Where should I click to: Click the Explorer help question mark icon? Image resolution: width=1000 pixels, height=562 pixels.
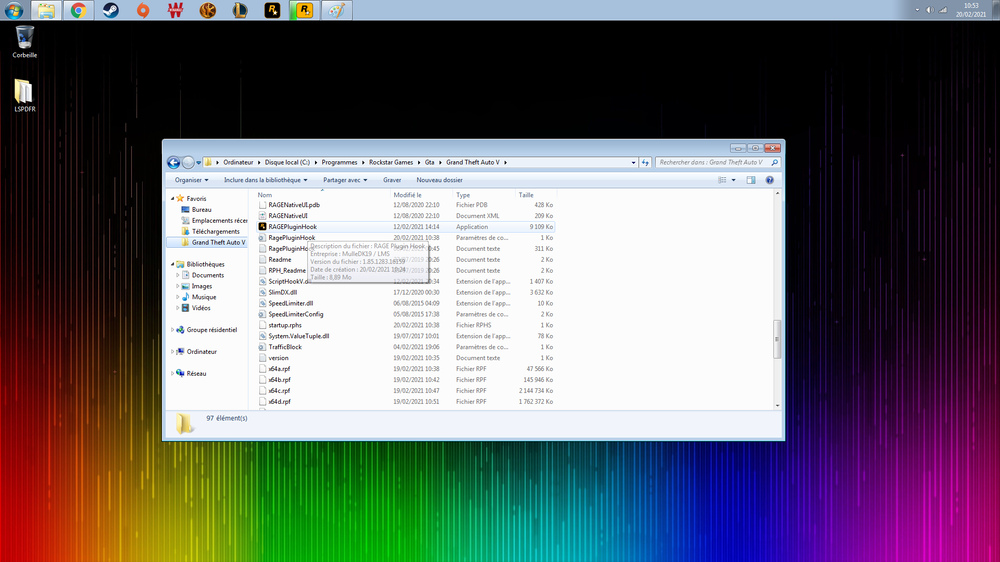coord(769,180)
